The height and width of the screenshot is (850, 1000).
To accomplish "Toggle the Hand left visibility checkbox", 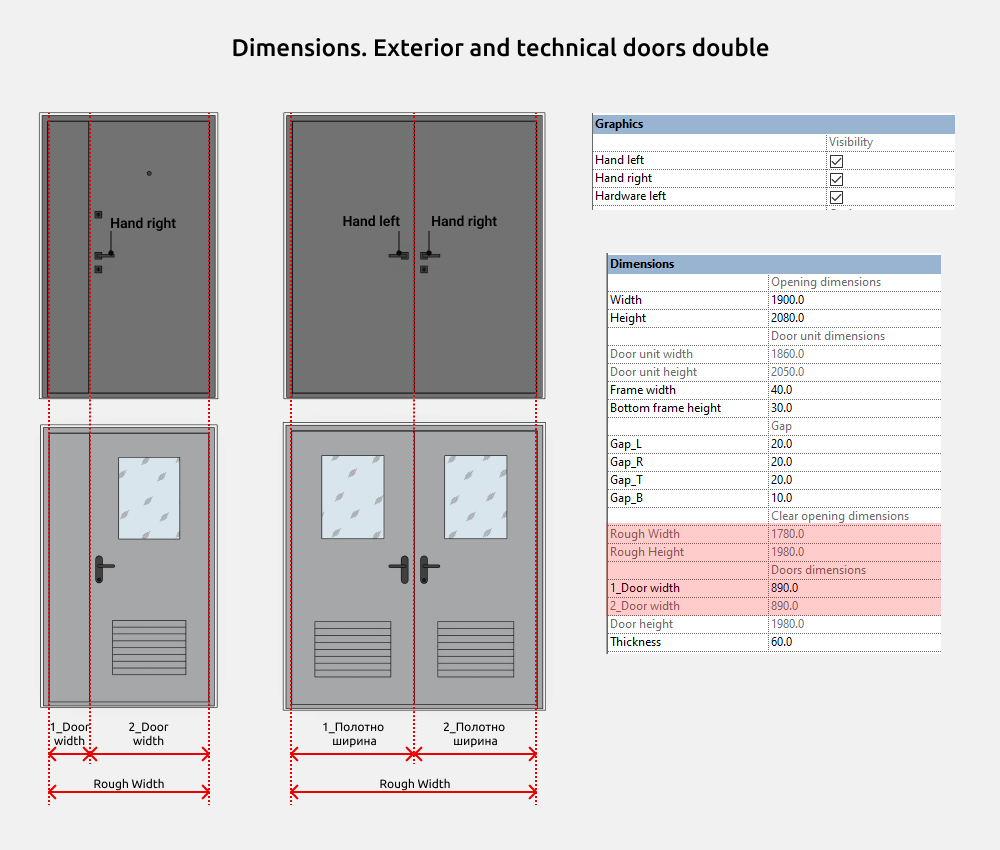I will click(x=836, y=161).
